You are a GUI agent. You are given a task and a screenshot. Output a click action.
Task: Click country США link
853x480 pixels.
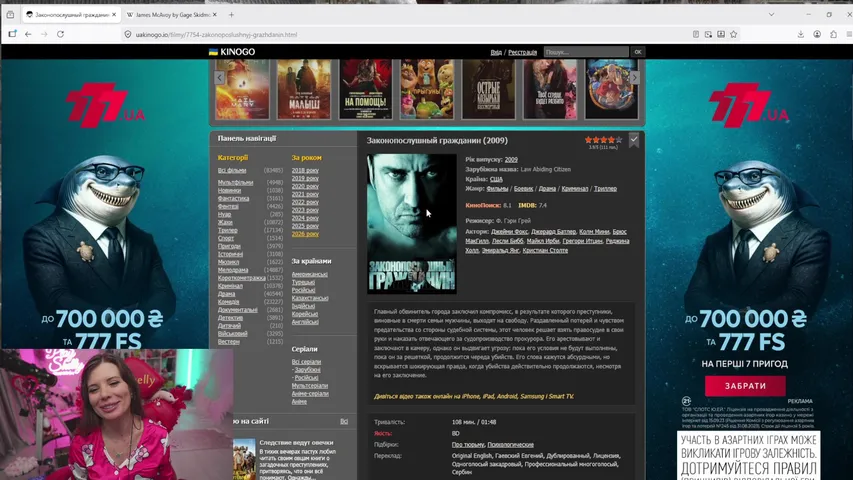point(496,179)
